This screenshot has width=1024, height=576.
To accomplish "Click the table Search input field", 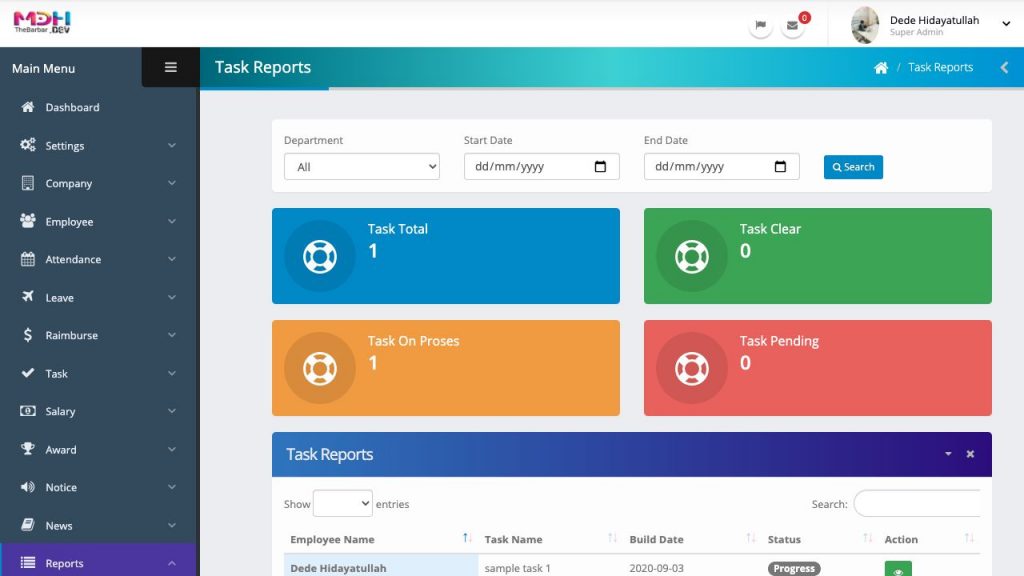I will click(x=916, y=504).
